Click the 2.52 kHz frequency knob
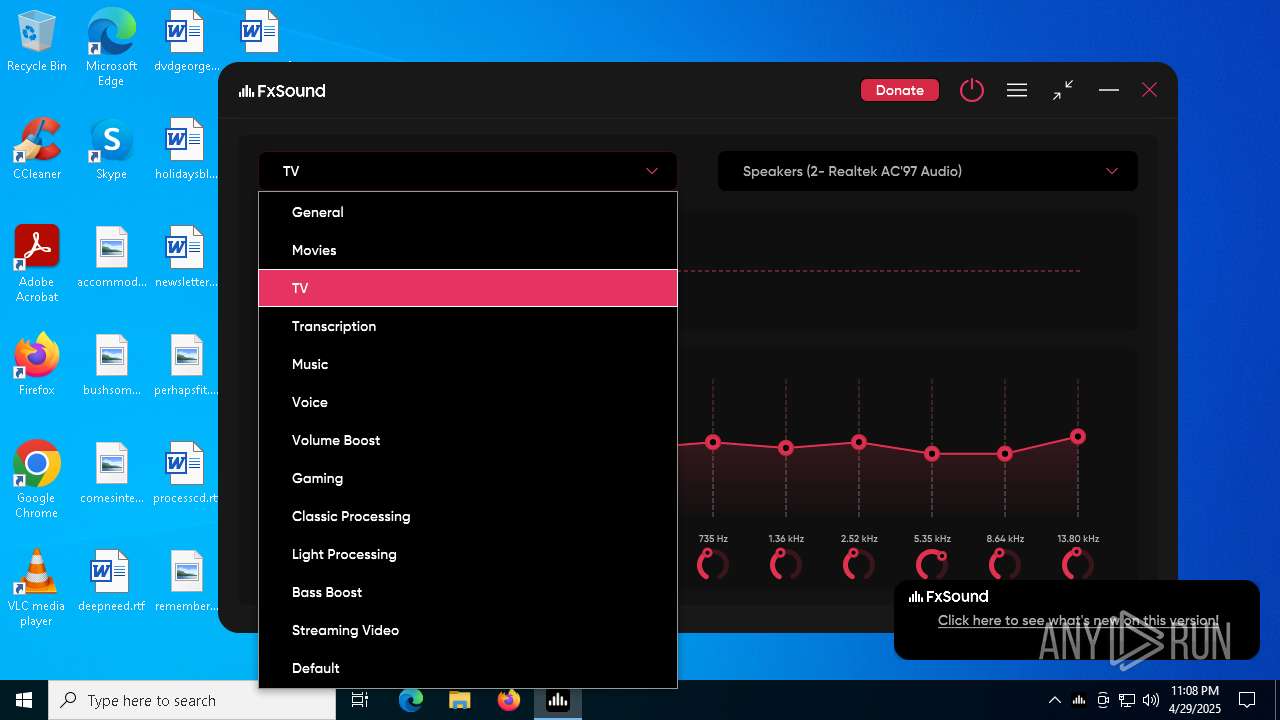1280x720 pixels. click(x=859, y=564)
